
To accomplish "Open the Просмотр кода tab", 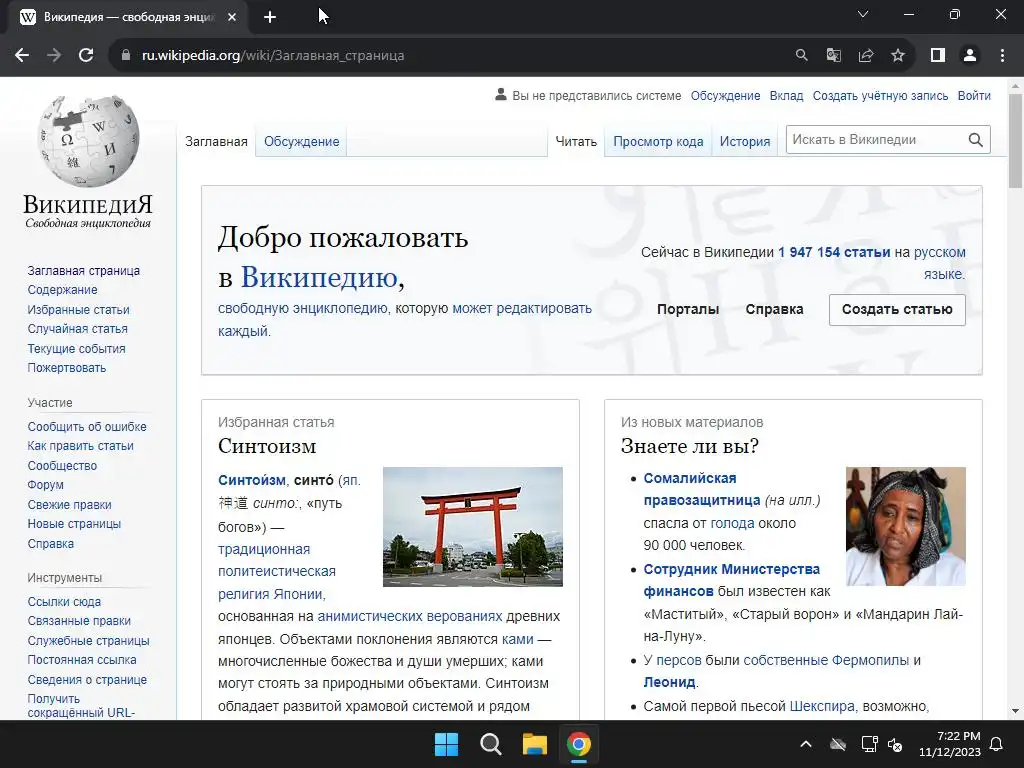I will [x=658, y=141].
